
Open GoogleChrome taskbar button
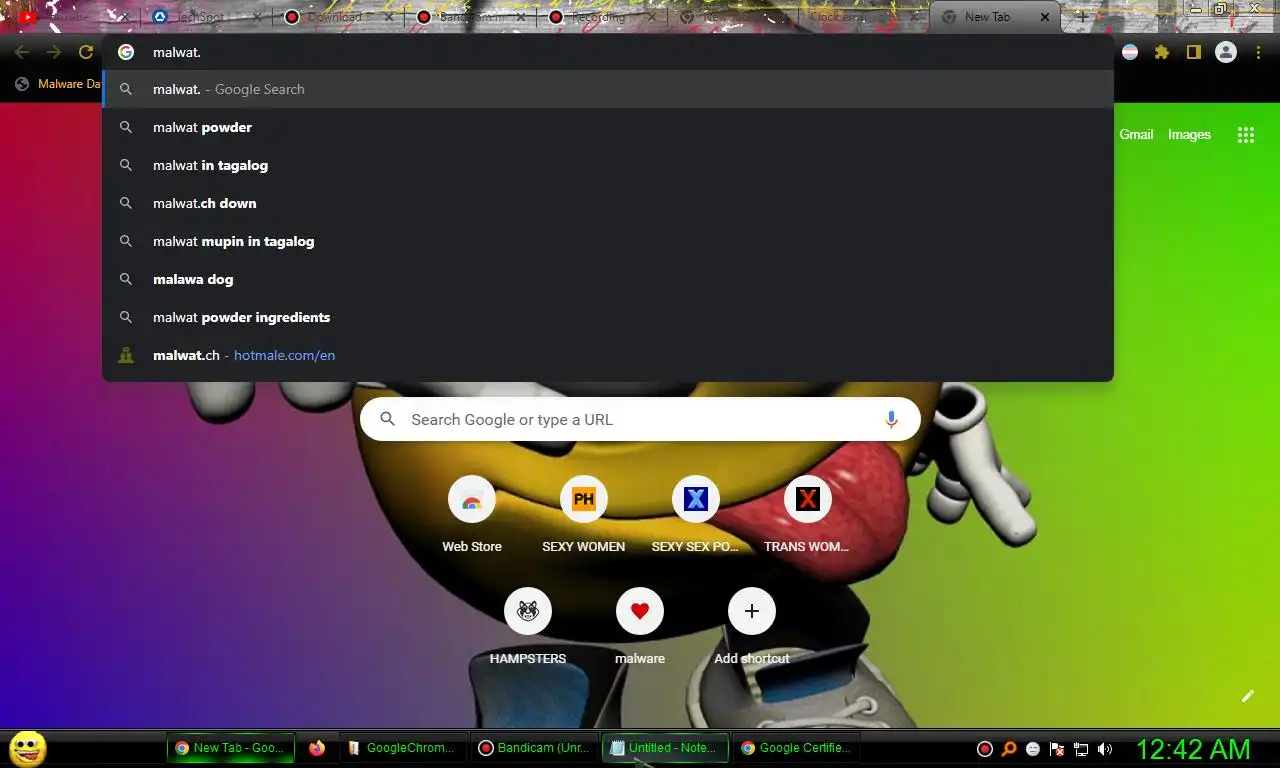click(403, 748)
